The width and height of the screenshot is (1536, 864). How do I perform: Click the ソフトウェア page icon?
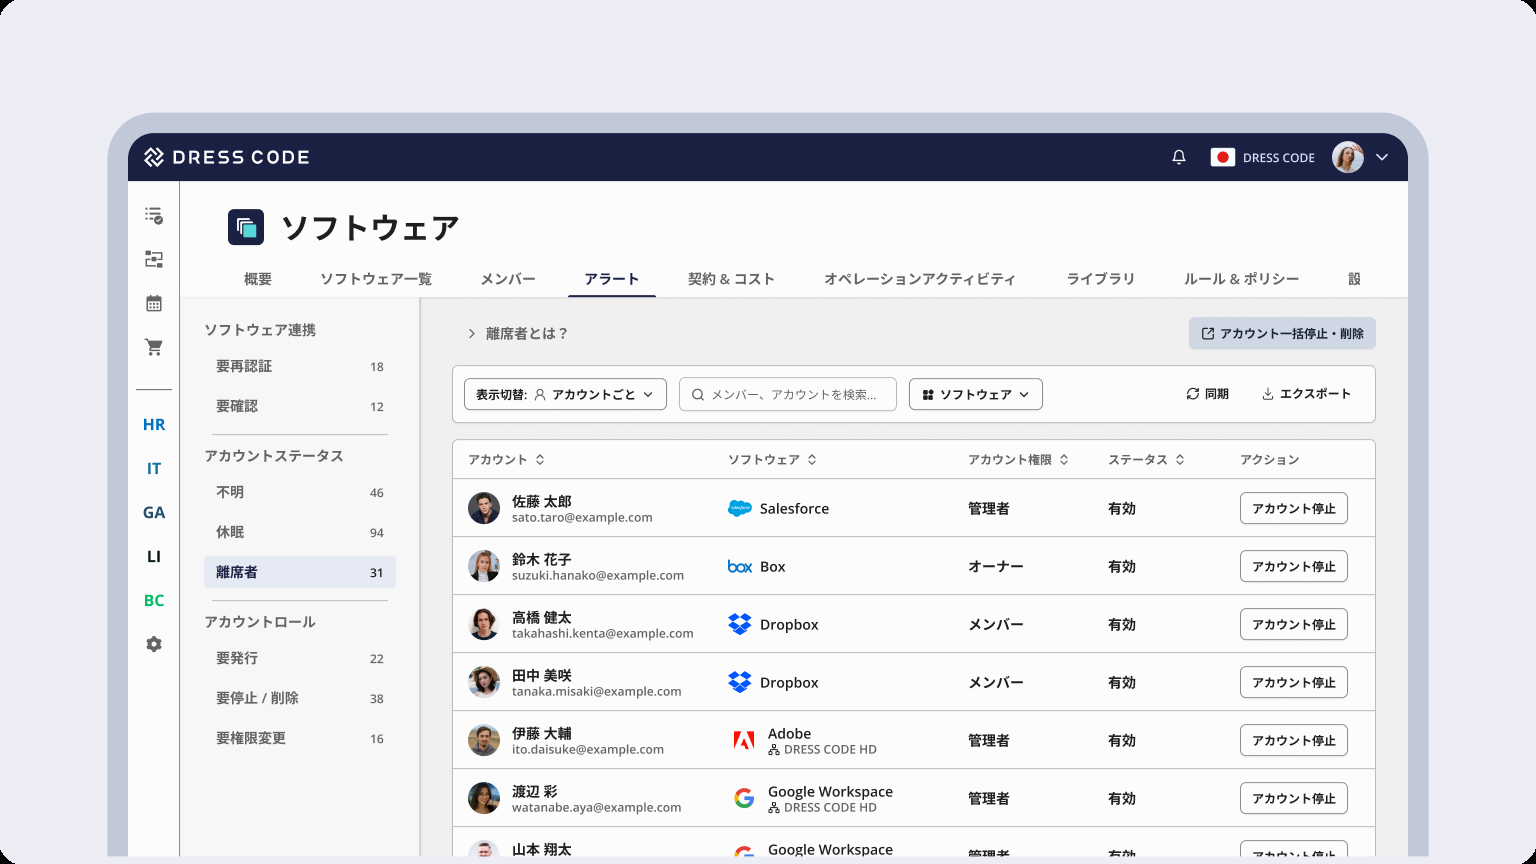(x=246, y=227)
